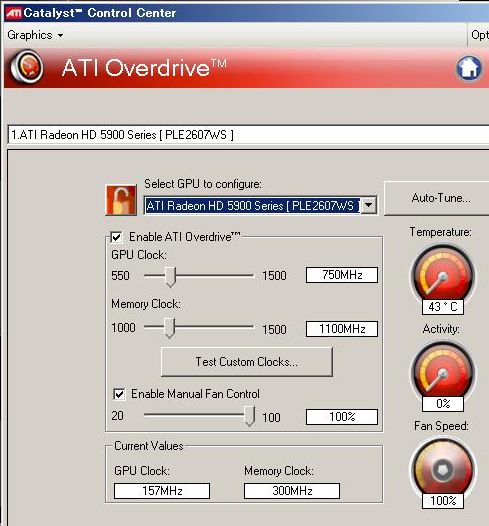Click the ATI logo in title bar
This screenshot has height=526, width=489.
(13, 13)
